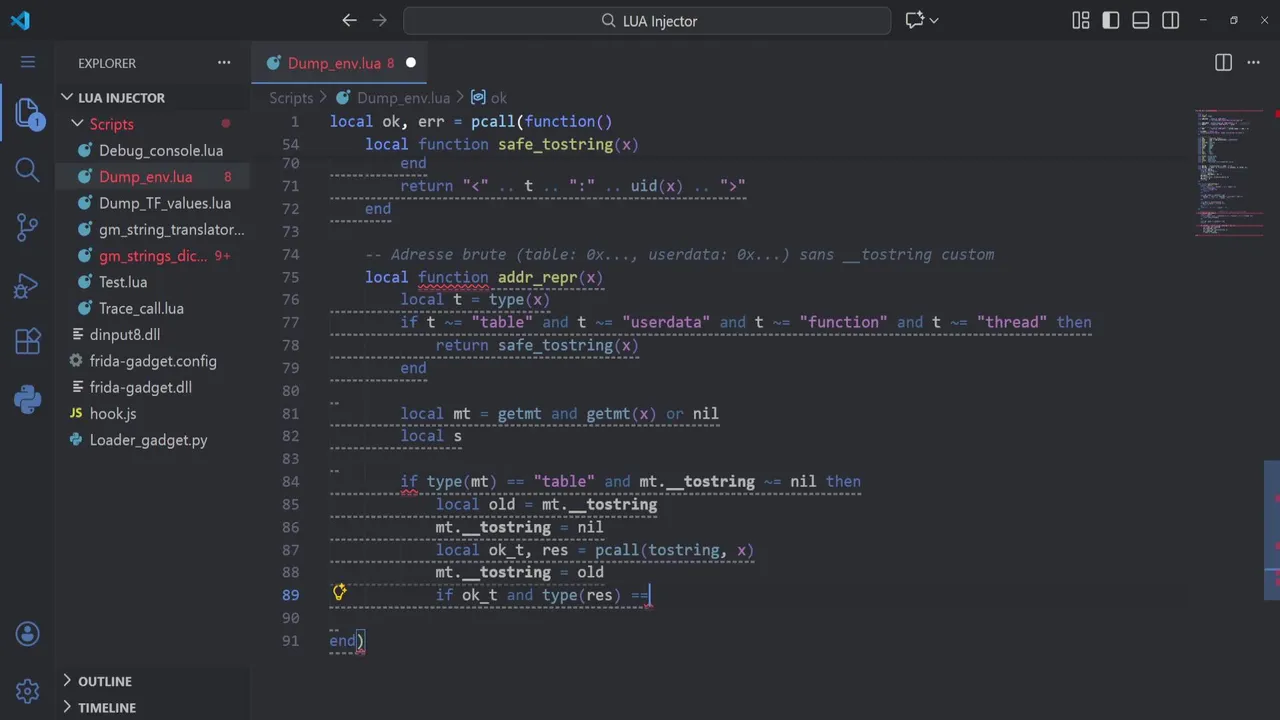Open chat dropdown arrow beside Copilot icon

coord(934,20)
